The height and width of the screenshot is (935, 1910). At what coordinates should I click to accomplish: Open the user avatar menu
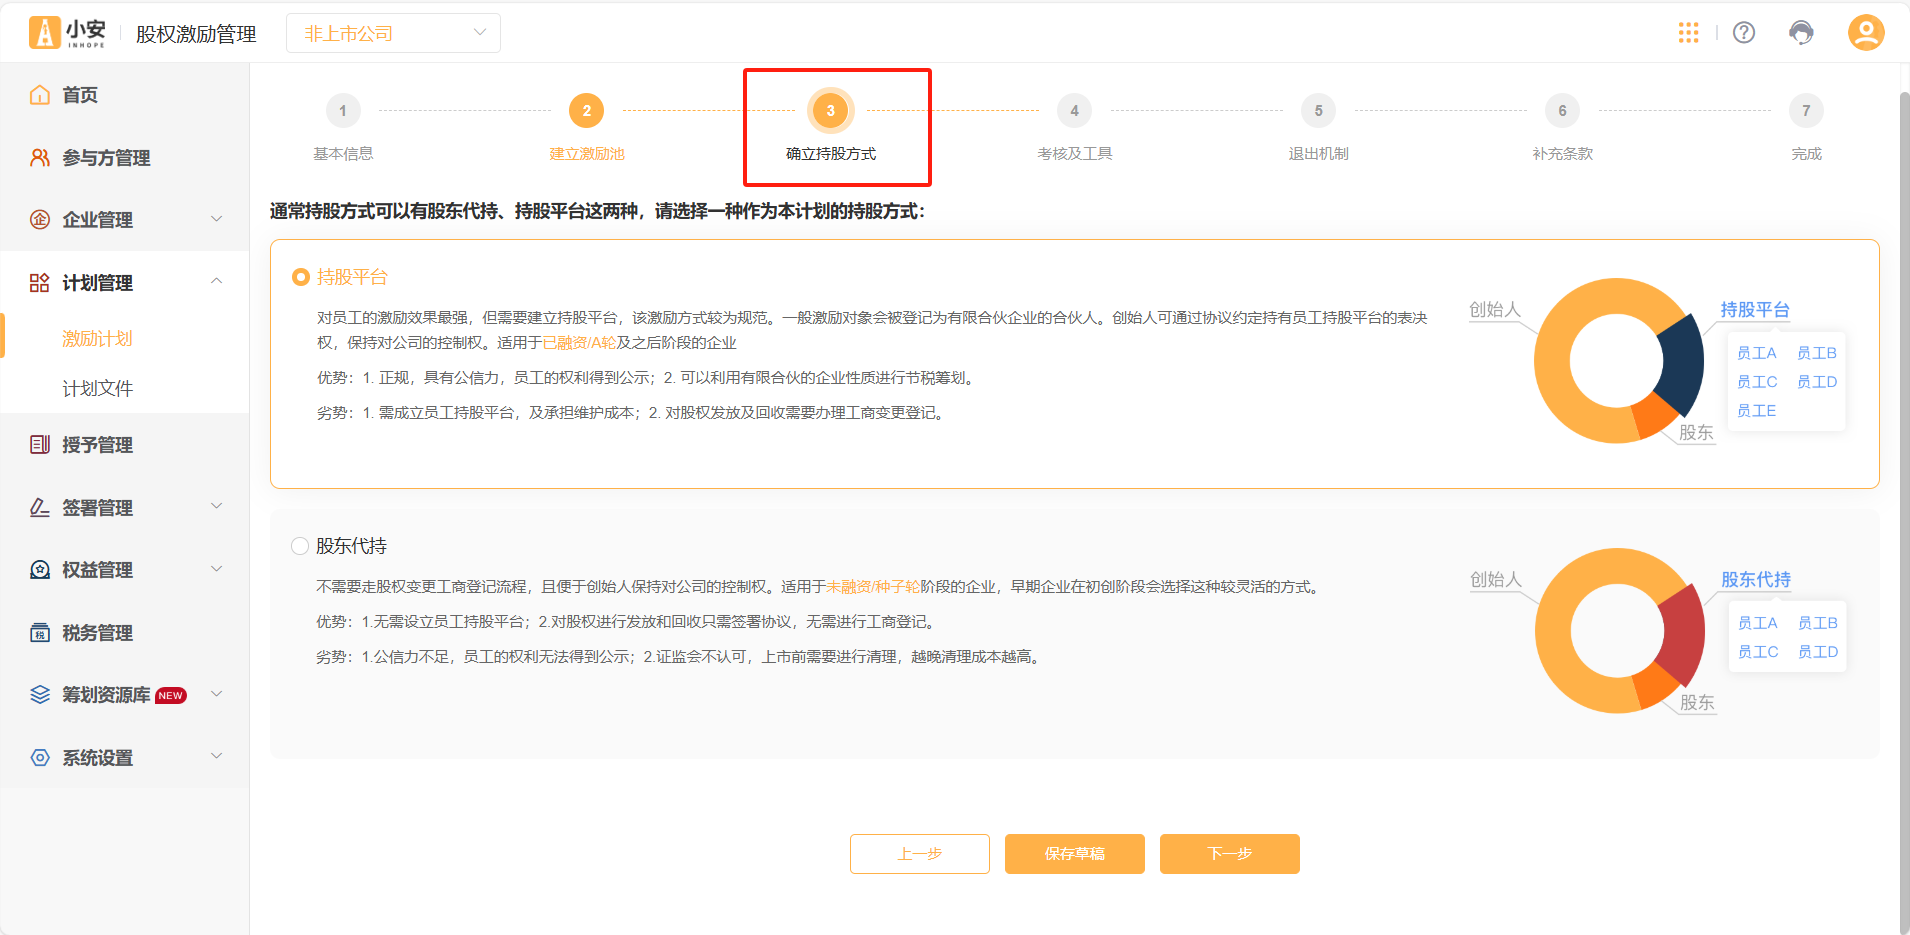(x=1866, y=32)
